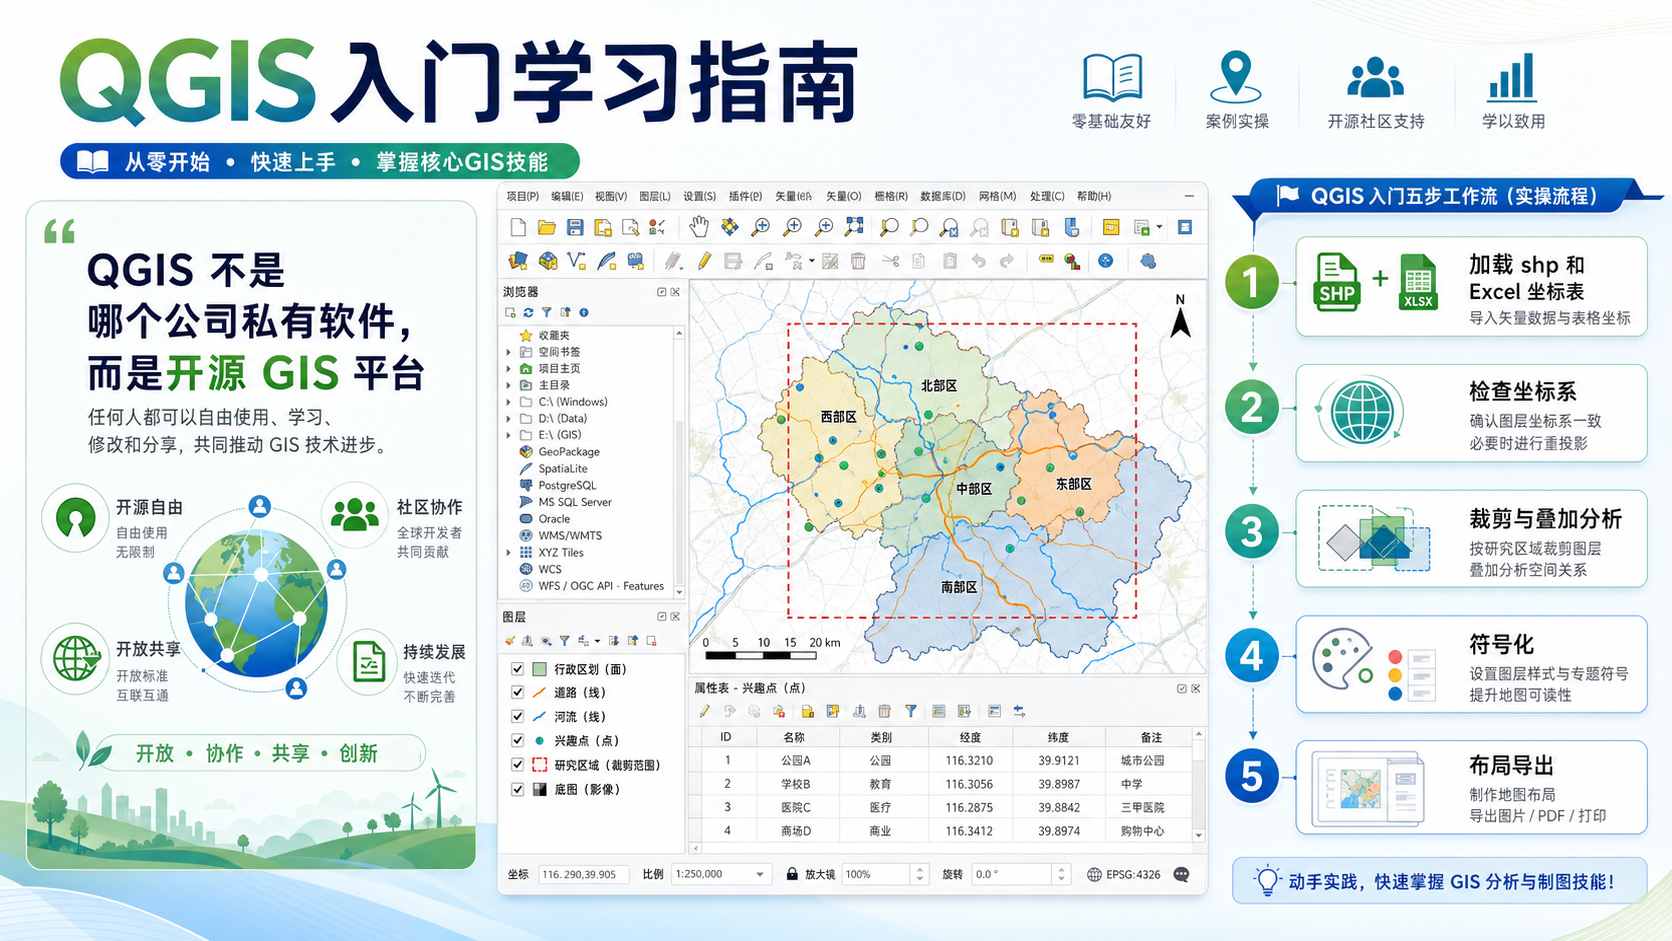Screen dimensions: 1672x941
Task: Click the Undo arrow in the editing toolbar
Action: click(x=978, y=261)
